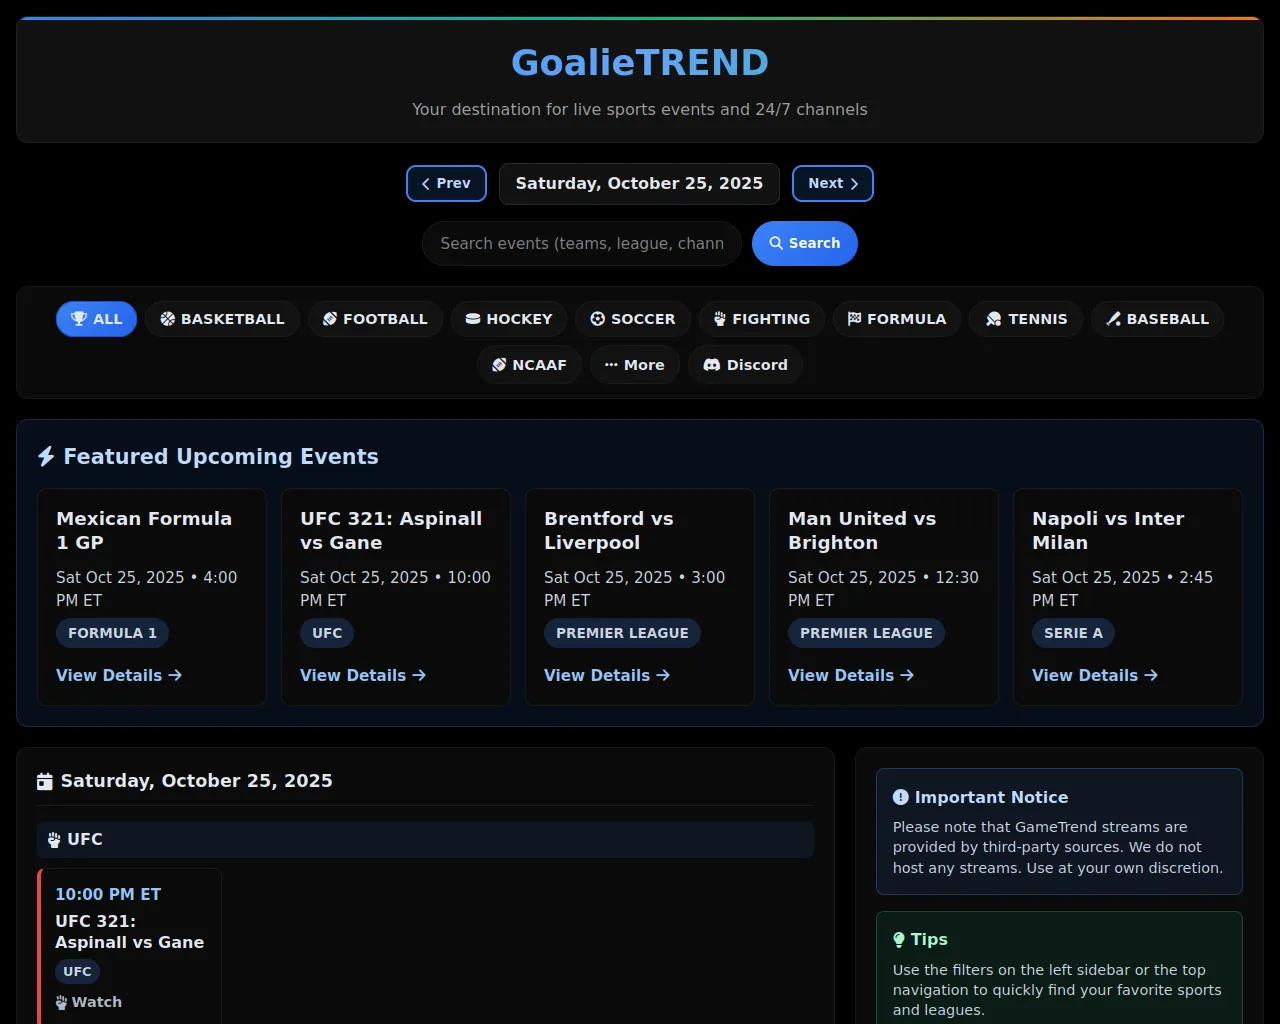View Details for Brentford vs Liverpool
1280x1024 pixels.
point(606,676)
